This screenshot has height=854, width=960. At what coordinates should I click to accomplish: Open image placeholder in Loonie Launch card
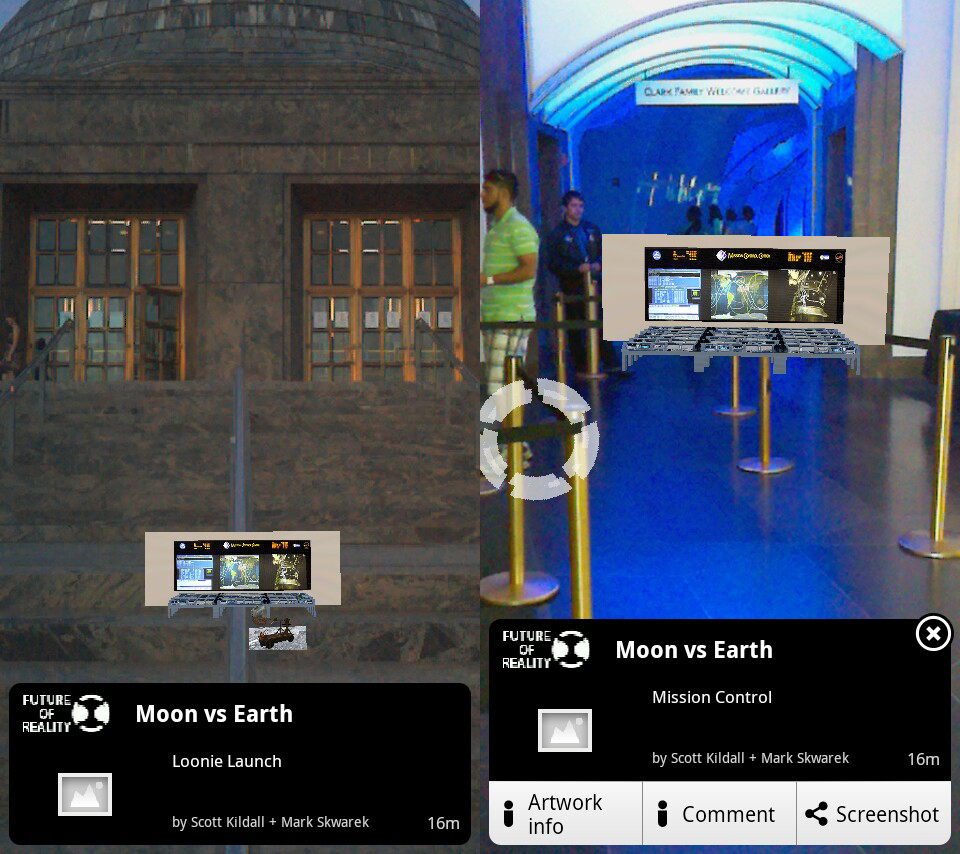(85, 794)
